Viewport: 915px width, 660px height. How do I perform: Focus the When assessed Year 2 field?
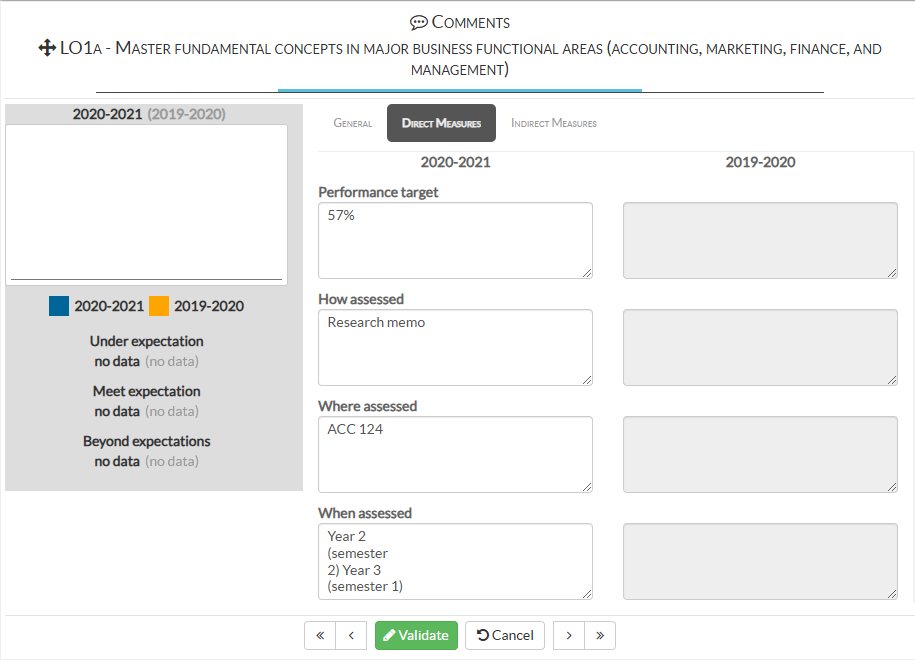[x=455, y=561]
